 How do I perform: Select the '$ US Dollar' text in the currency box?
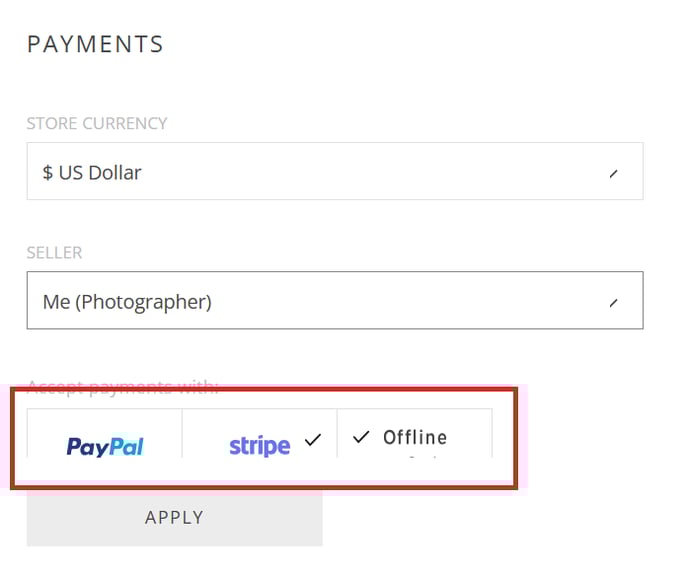92,172
